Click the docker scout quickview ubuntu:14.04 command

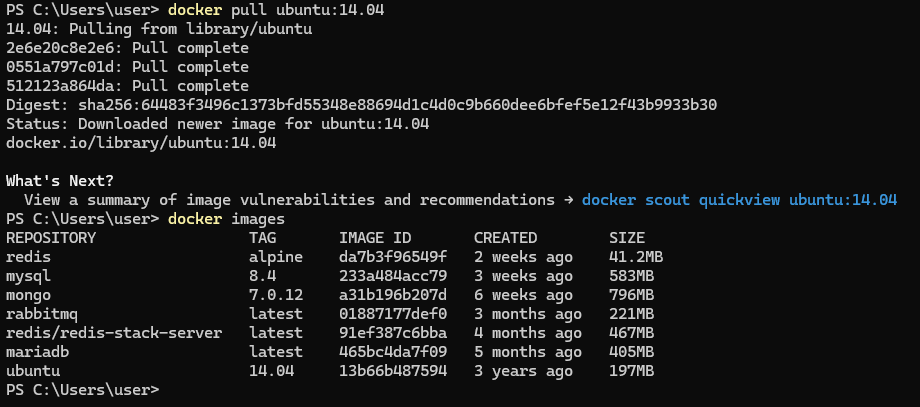(x=739, y=200)
